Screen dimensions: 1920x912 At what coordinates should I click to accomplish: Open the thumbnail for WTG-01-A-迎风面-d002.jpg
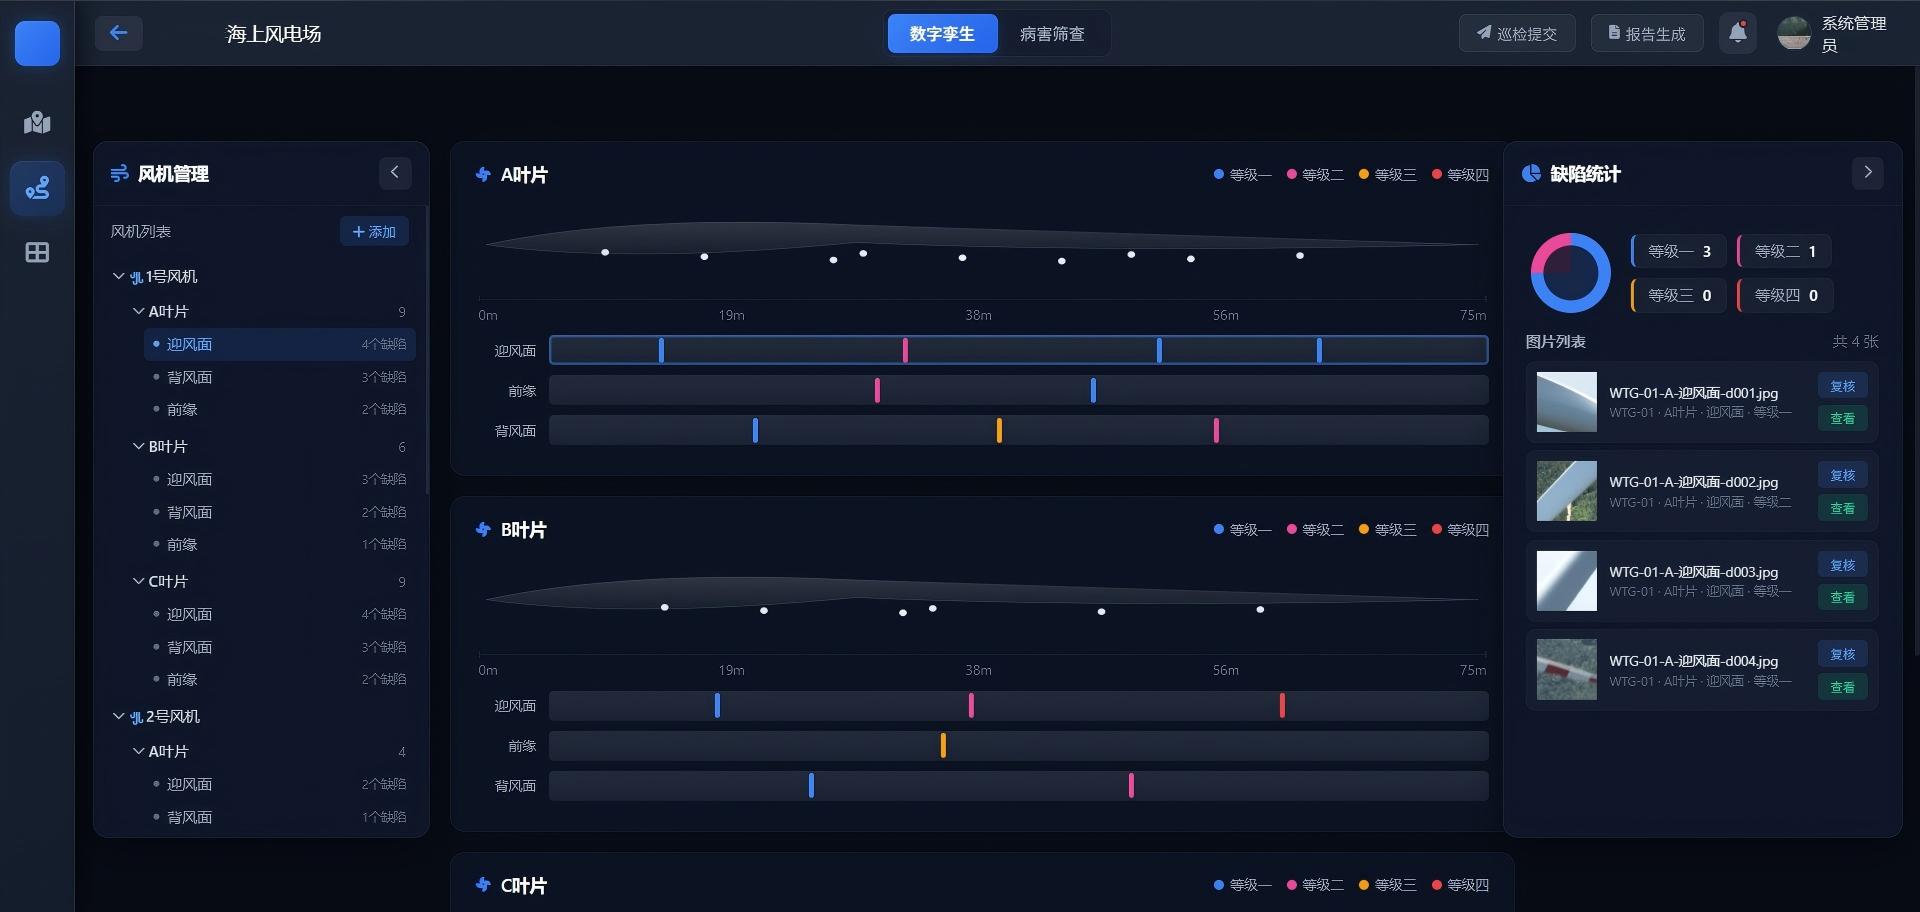[x=1566, y=491]
